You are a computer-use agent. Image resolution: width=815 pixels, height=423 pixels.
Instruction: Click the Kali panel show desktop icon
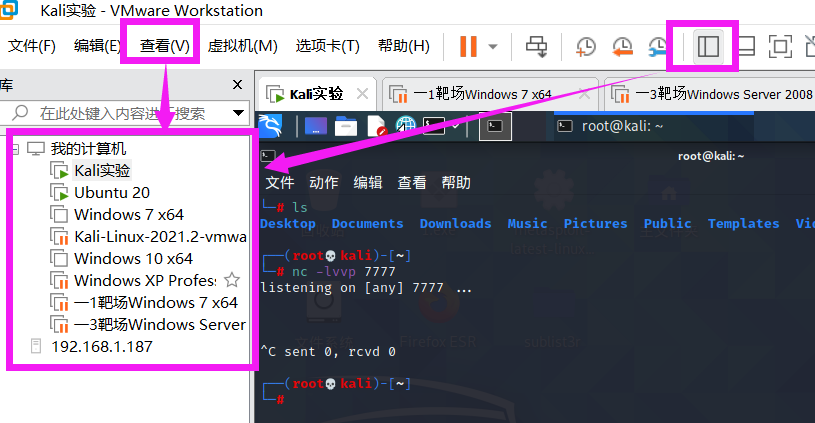coord(316,126)
